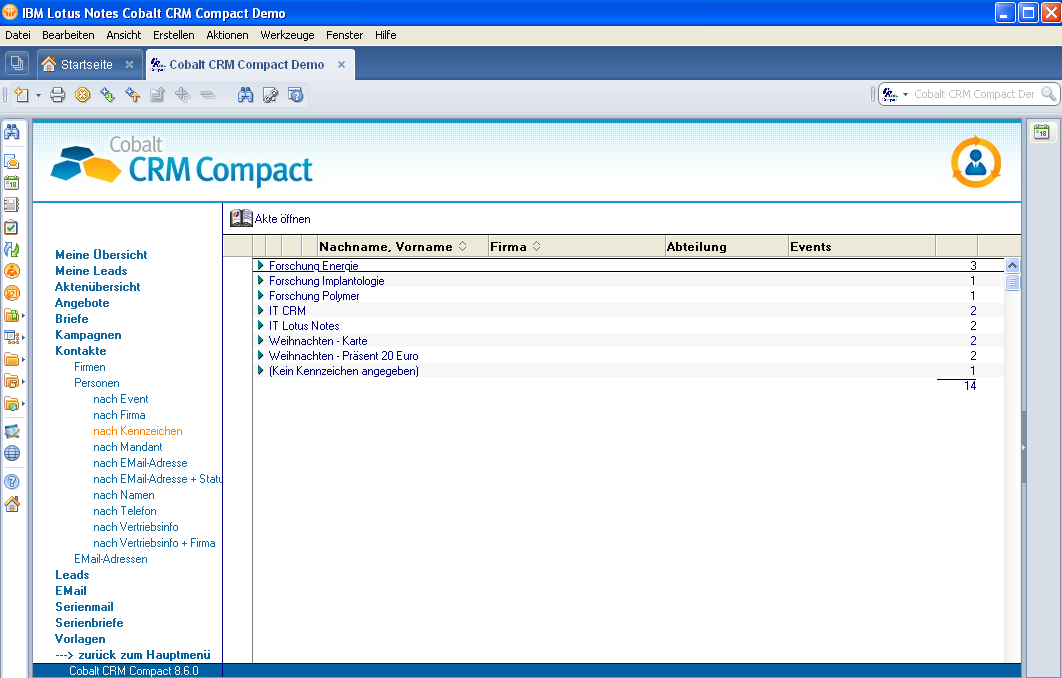Click the orange swirl icon below the person icon

pyautogui.click(x=12, y=293)
